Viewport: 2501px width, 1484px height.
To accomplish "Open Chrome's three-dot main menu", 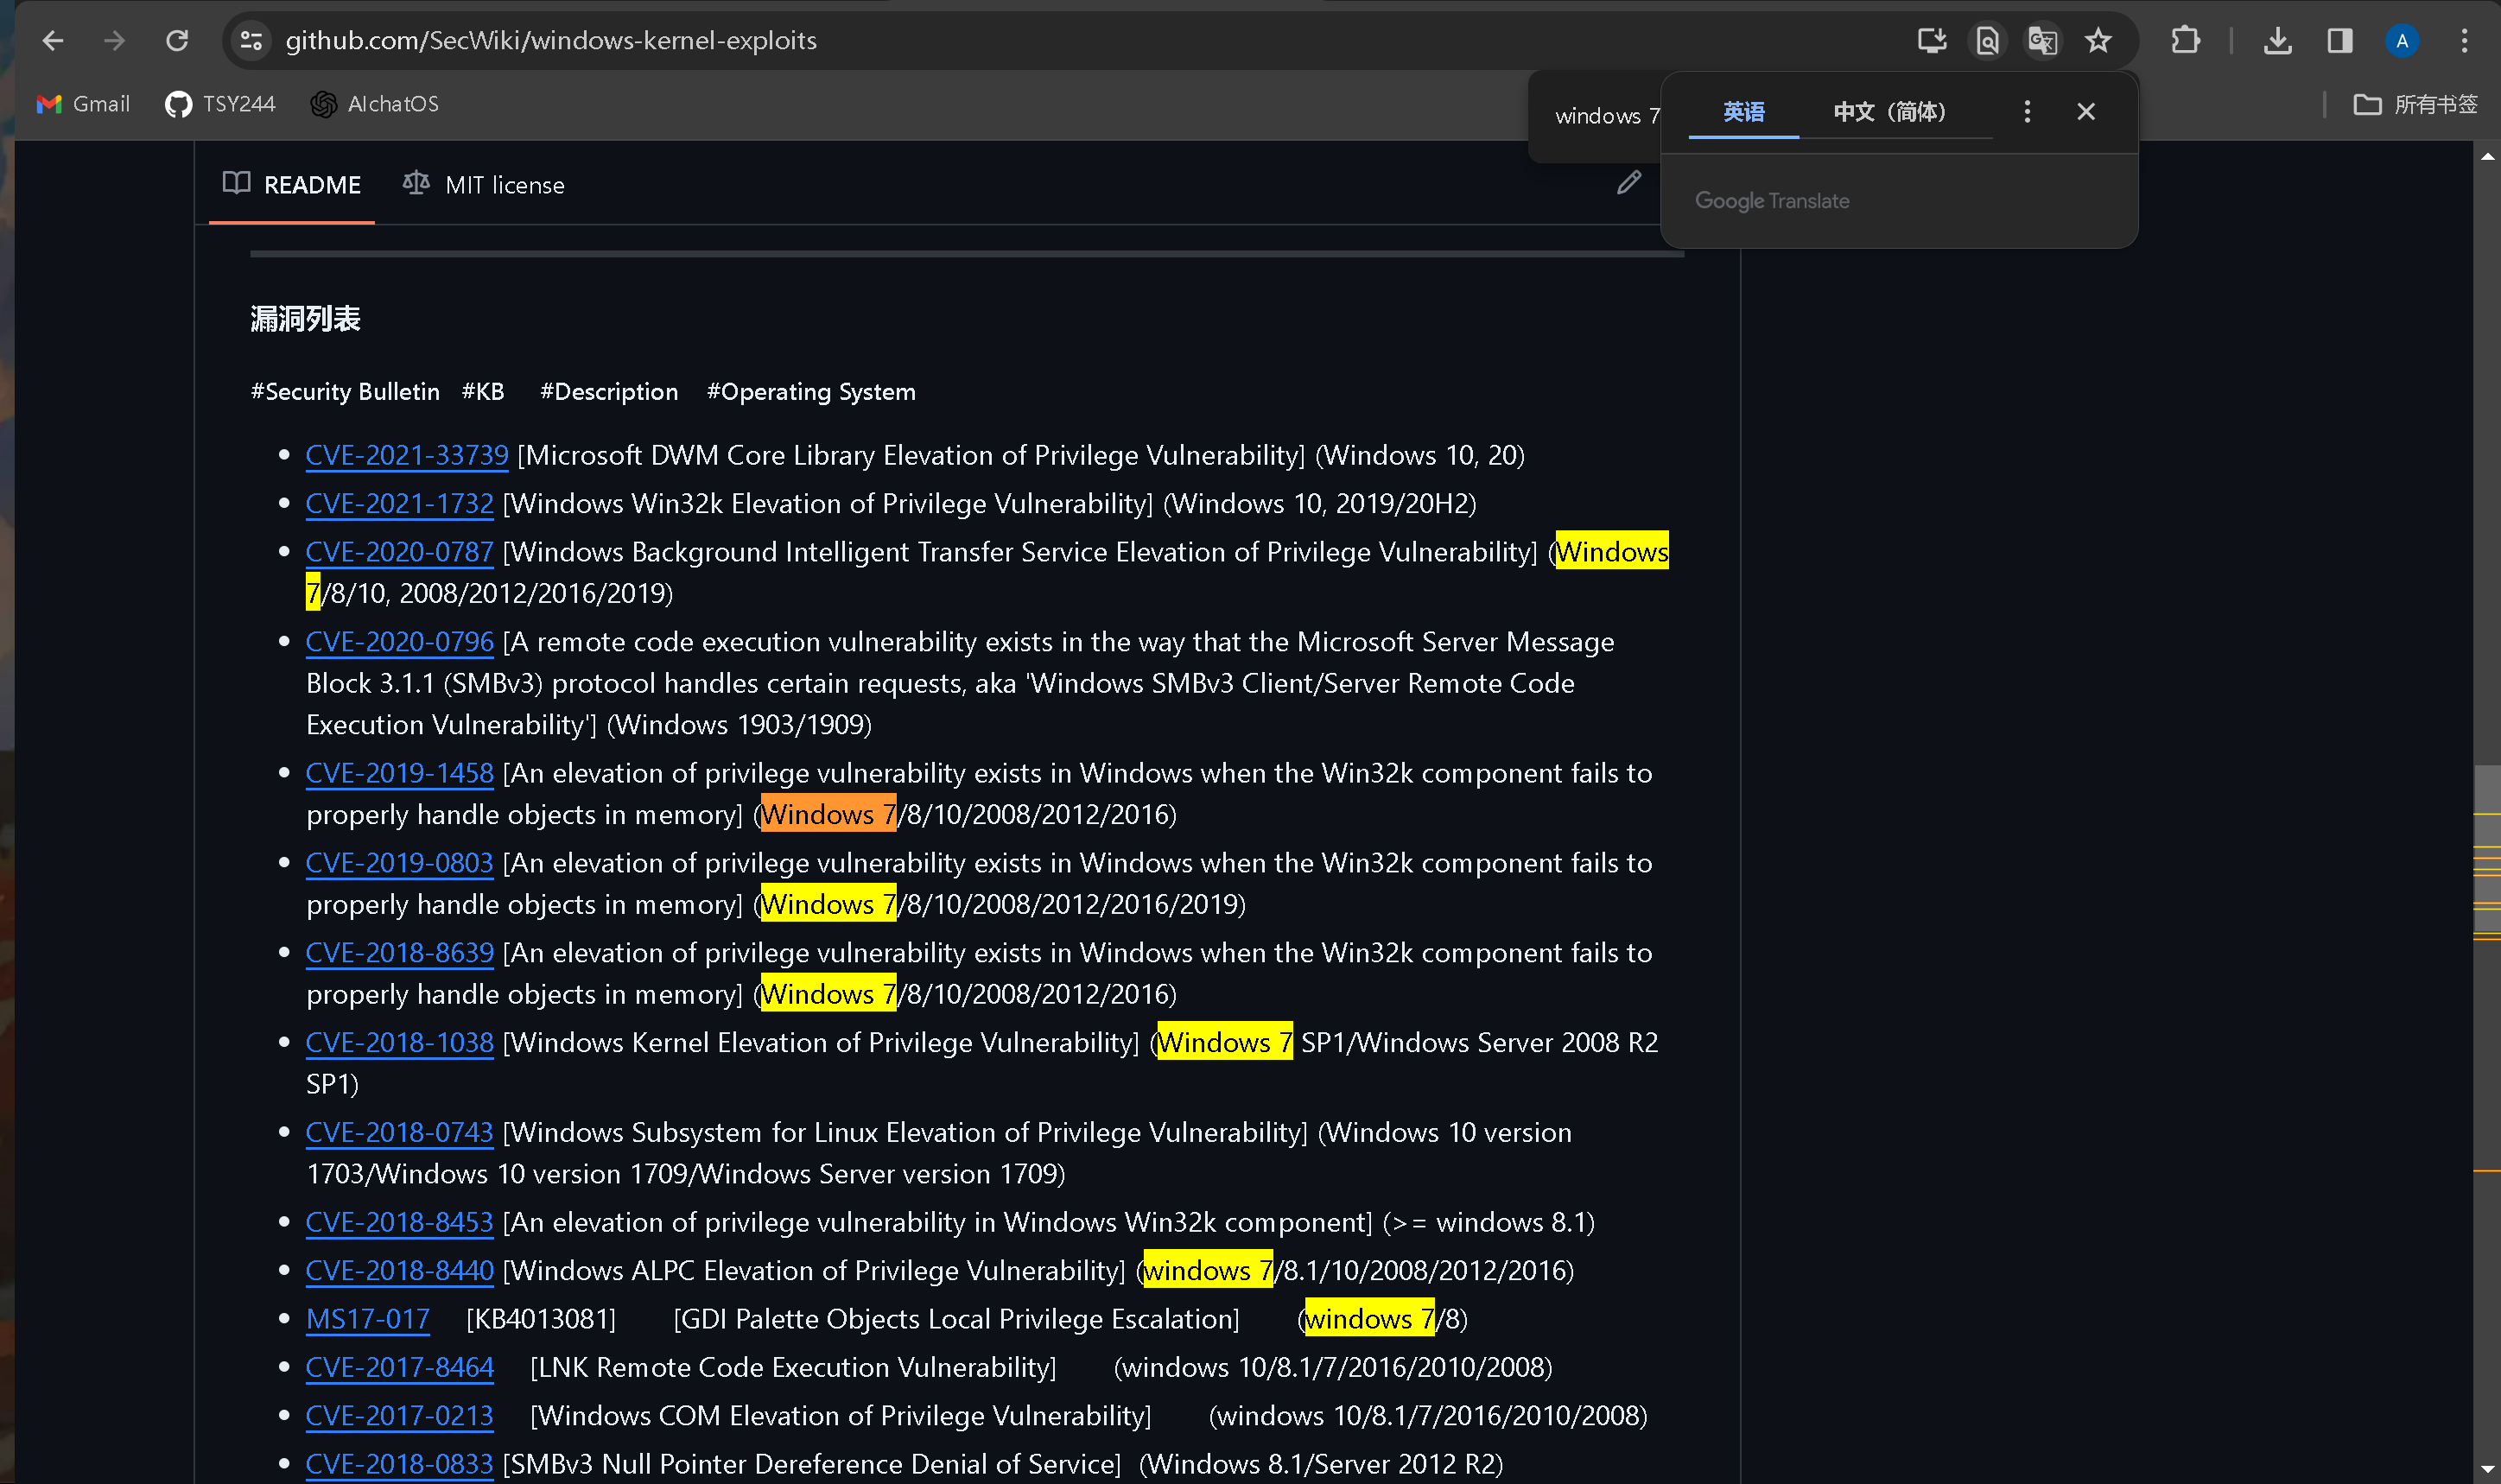I will tap(2464, 40).
